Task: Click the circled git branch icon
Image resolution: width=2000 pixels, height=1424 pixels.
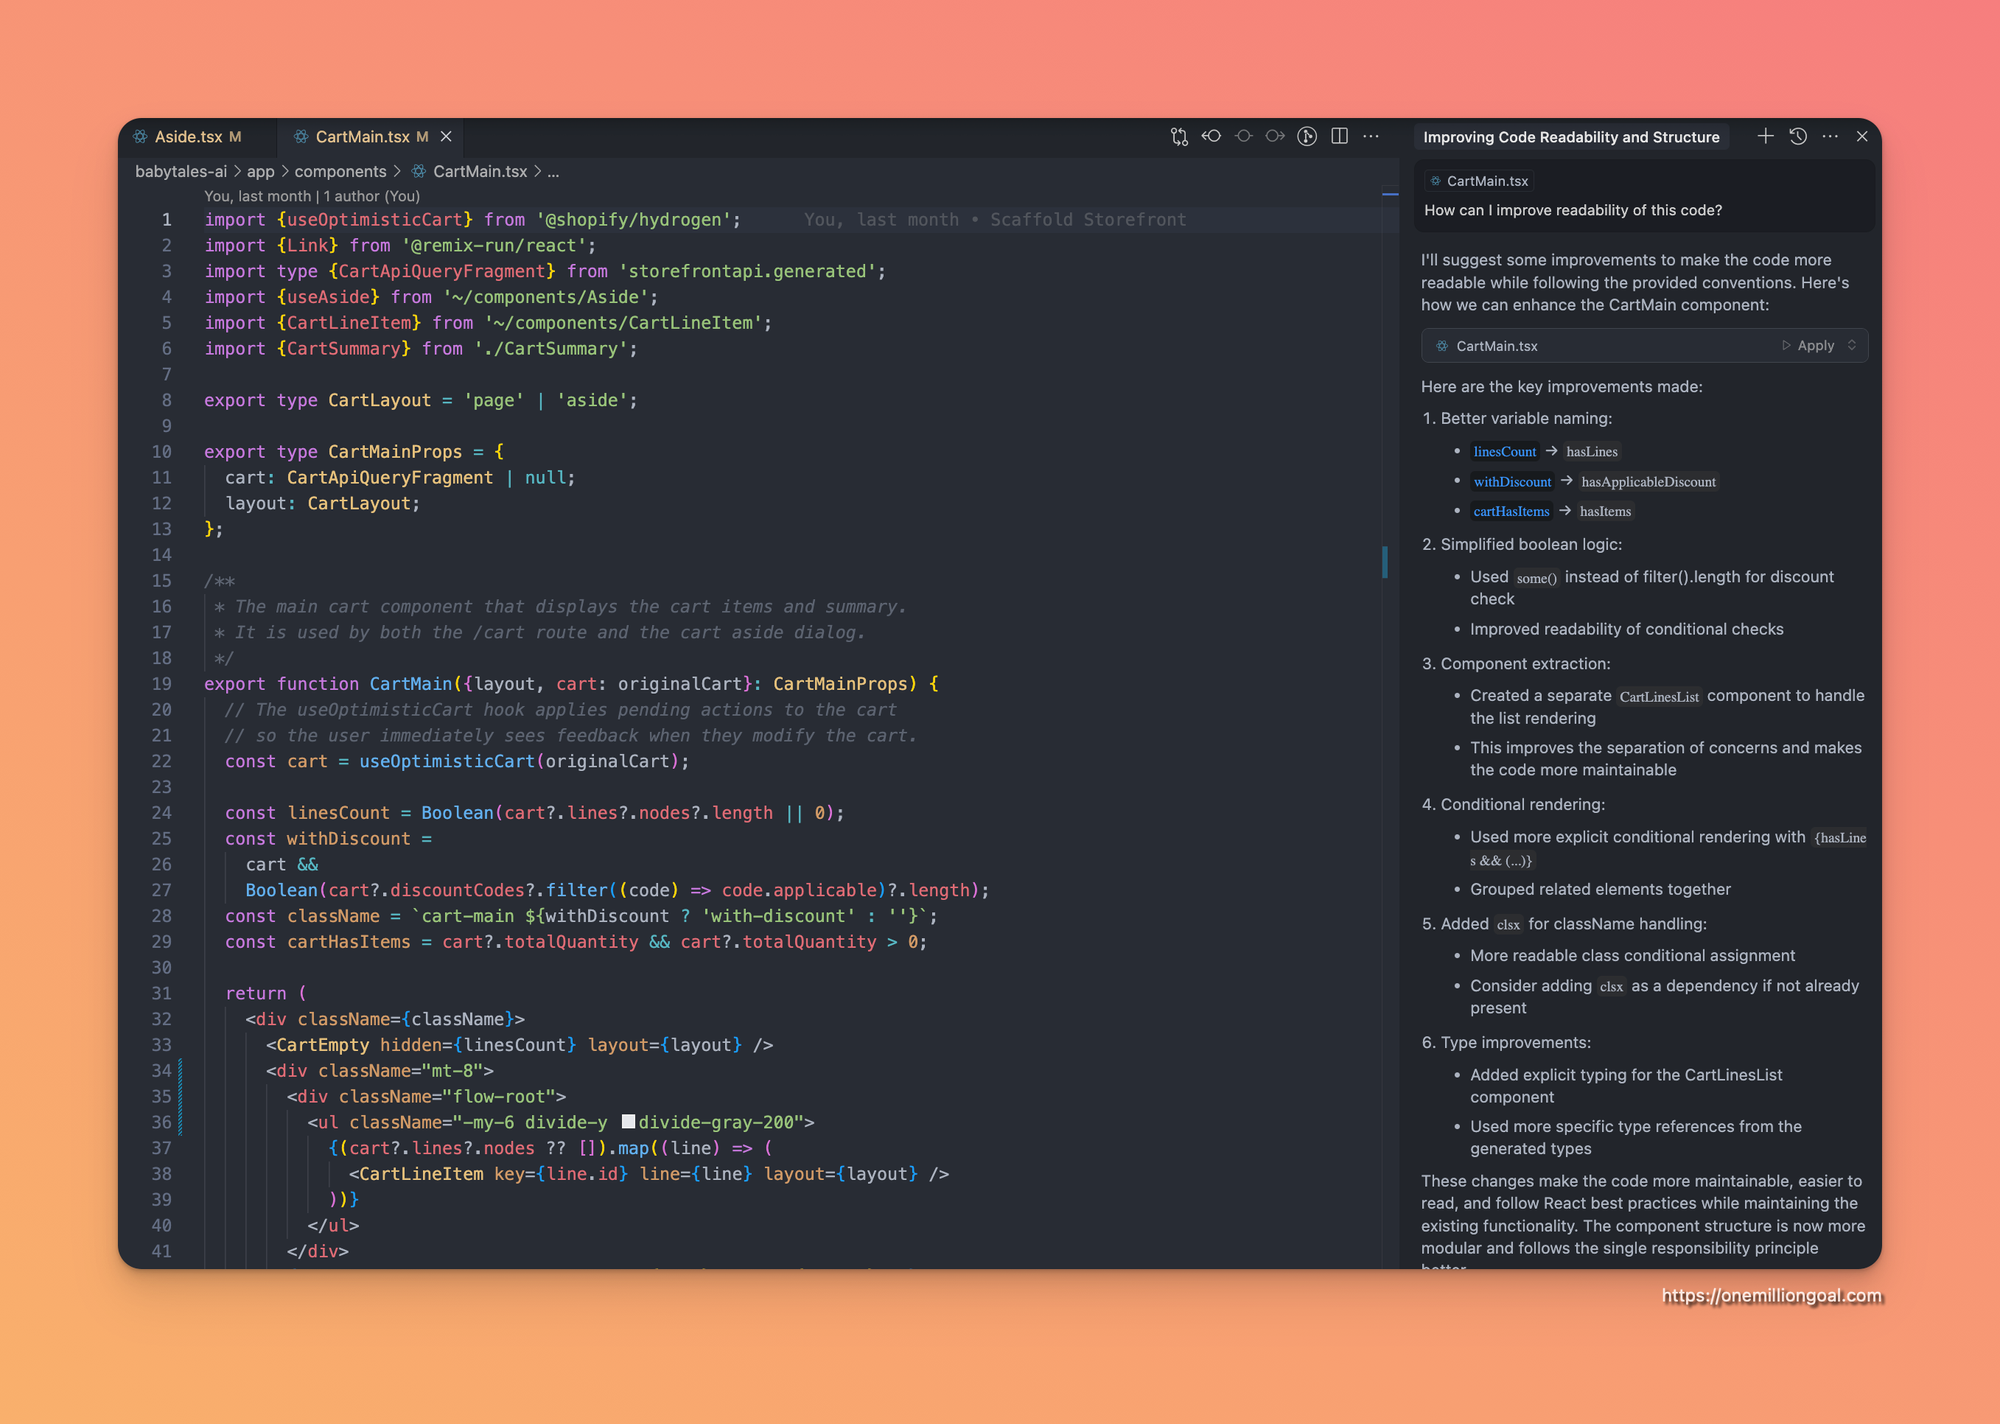Action: (1307, 137)
